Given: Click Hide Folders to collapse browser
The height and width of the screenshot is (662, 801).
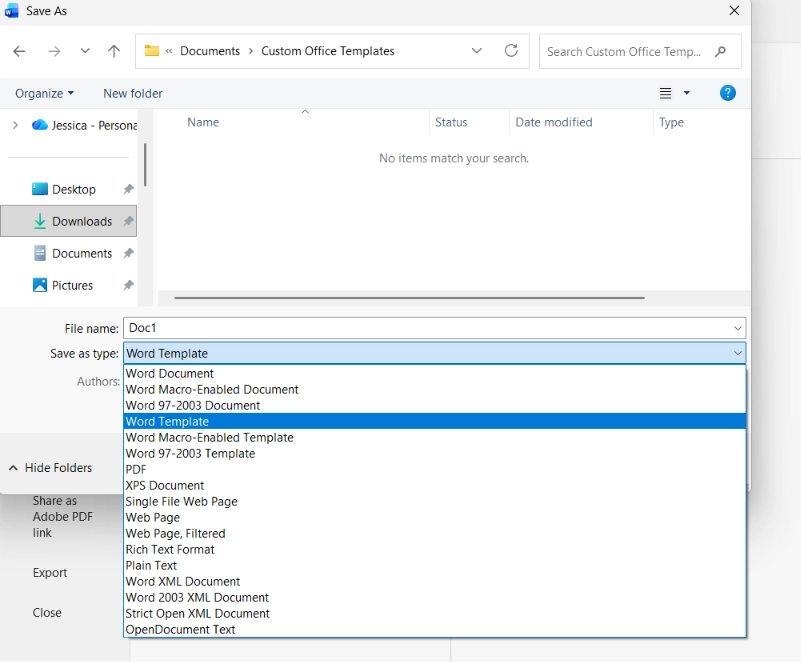Looking at the screenshot, I should pyautogui.click(x=50, y=468).
